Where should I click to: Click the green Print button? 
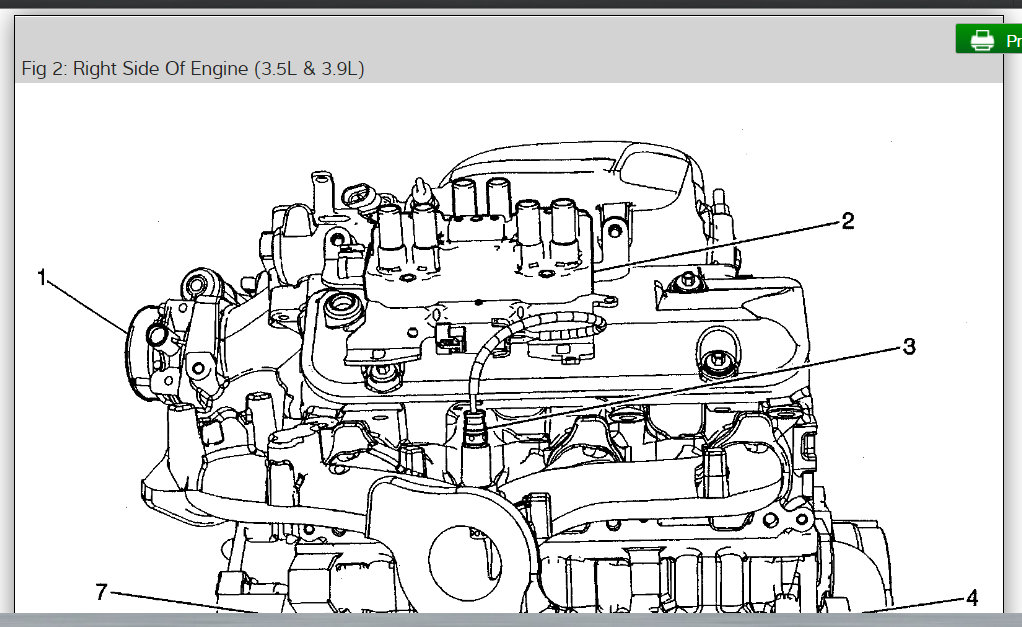(989, 39)
